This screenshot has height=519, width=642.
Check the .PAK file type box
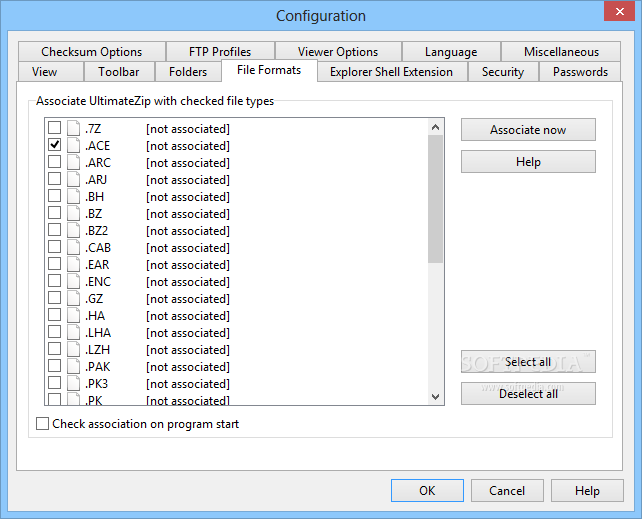pyautogui.click(x=54, y=366)
